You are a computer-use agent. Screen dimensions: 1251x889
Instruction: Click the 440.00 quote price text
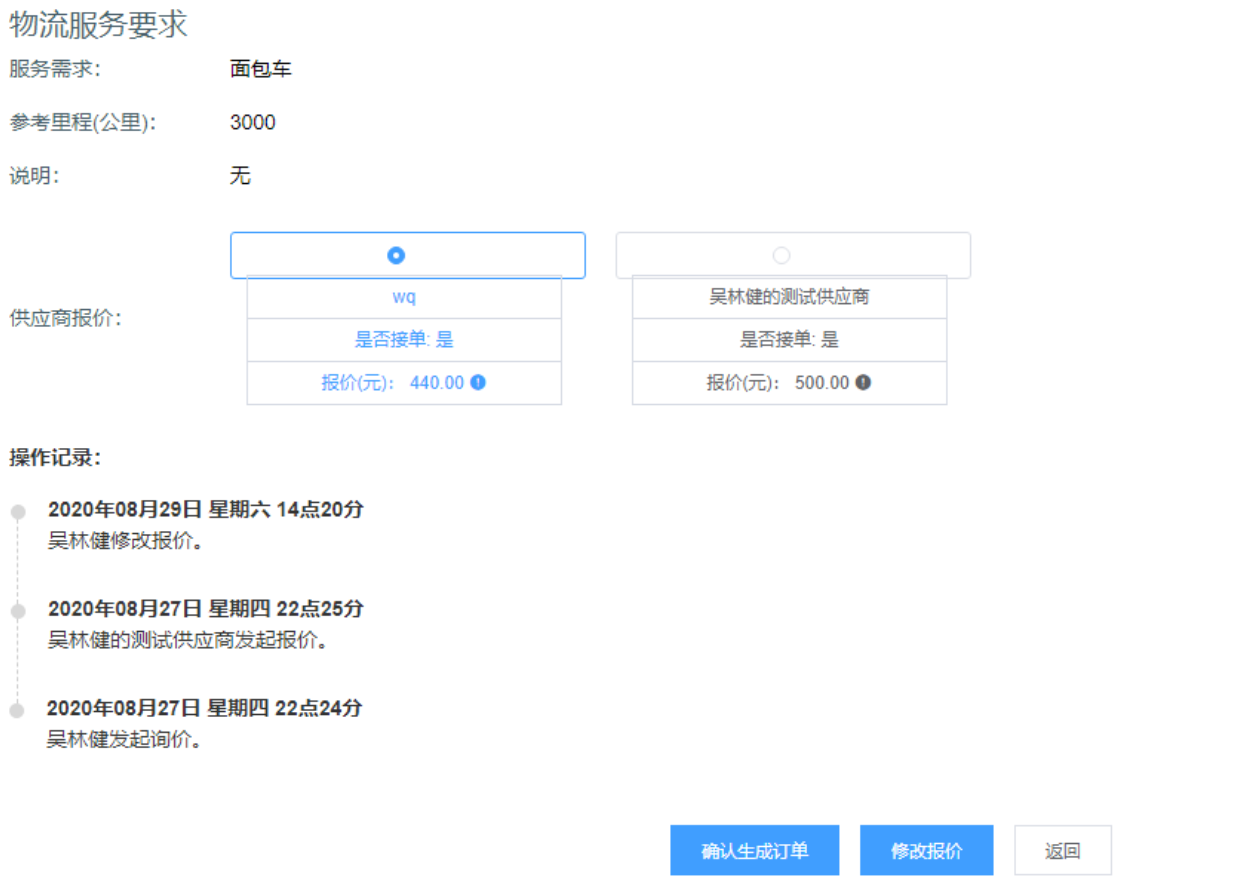(437, 383)
